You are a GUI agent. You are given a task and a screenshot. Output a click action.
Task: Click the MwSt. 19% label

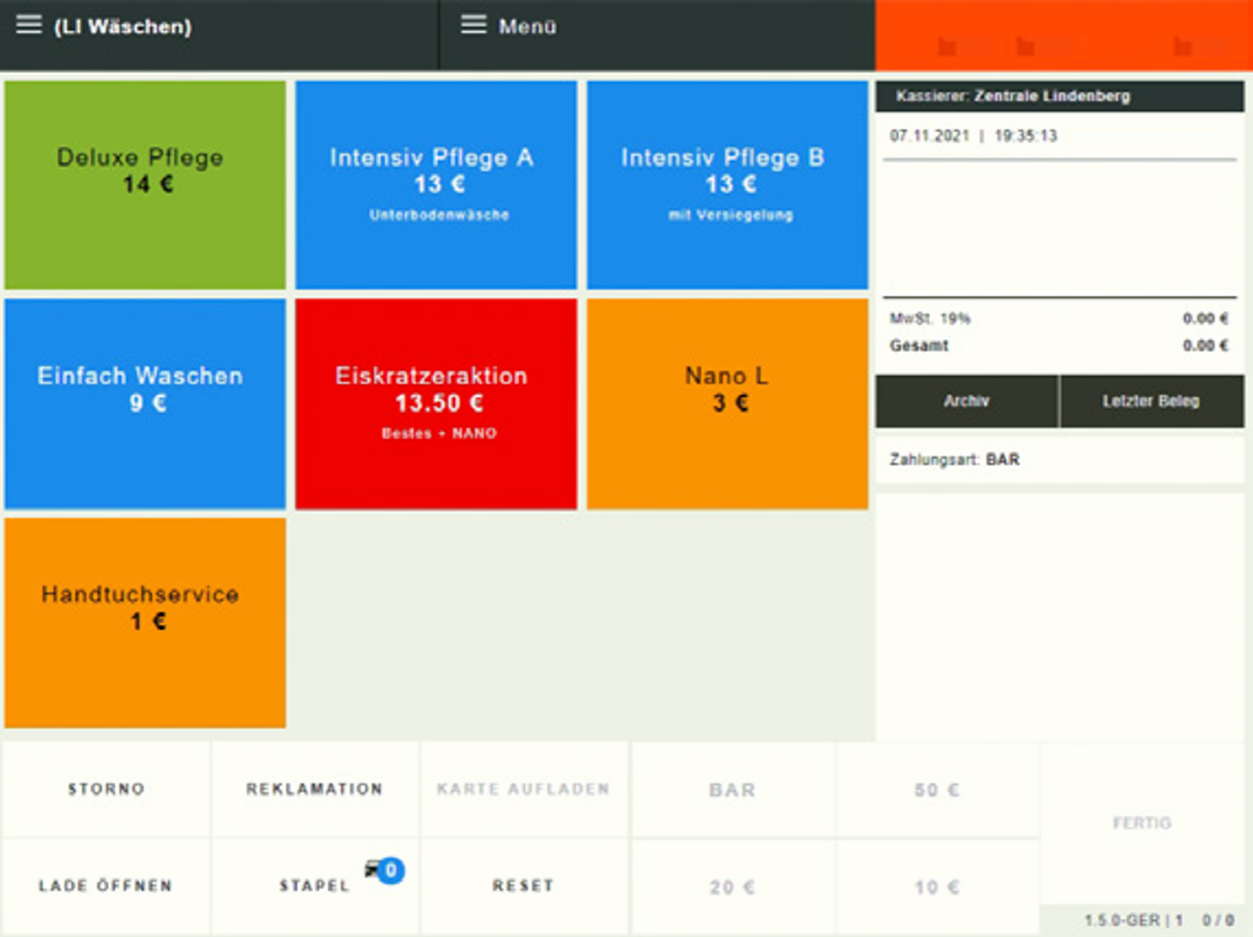click(930, 319)
